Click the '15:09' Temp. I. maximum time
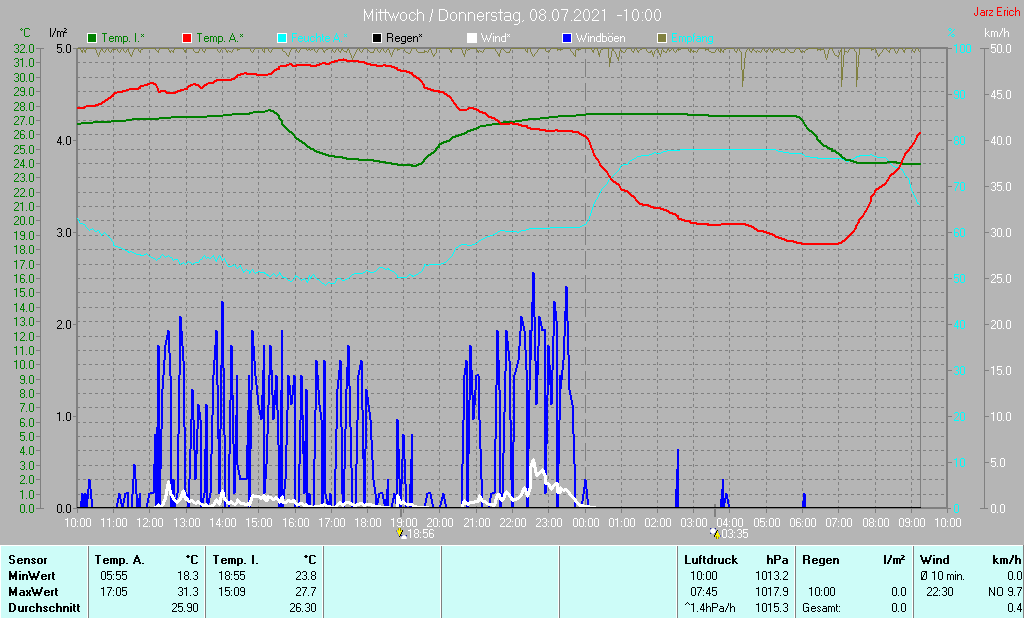 pos(232,592)
